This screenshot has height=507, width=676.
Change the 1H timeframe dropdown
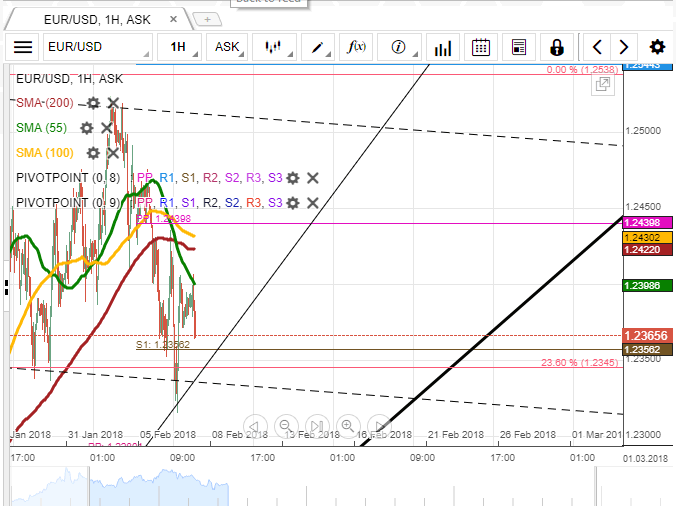179,47
